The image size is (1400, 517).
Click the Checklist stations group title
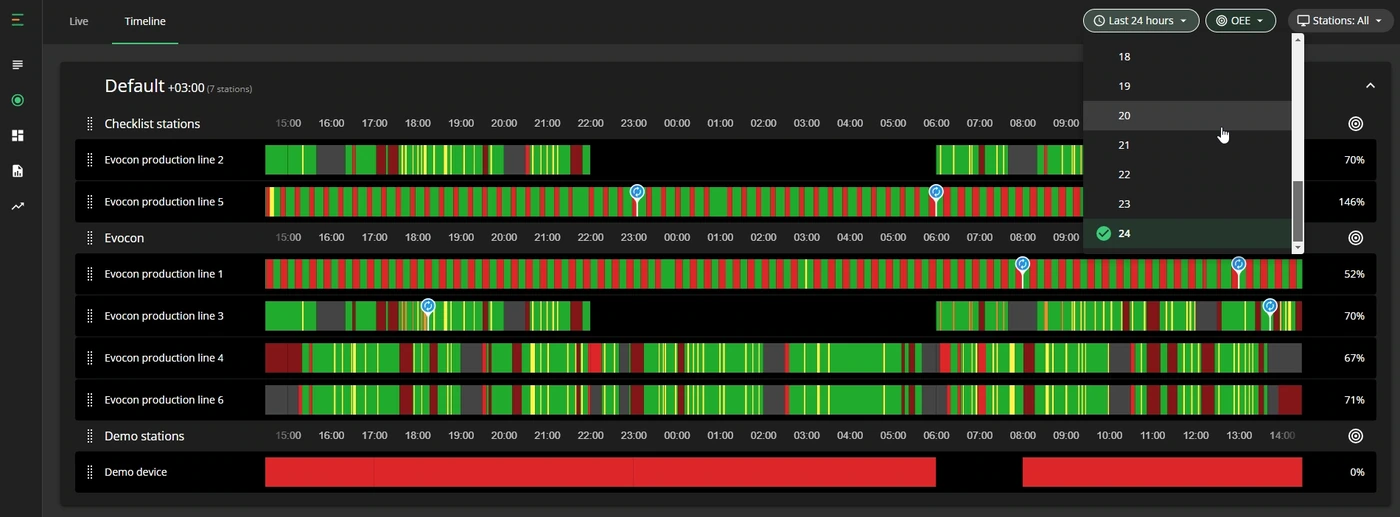pyautogui.click(x=152, y=124)
